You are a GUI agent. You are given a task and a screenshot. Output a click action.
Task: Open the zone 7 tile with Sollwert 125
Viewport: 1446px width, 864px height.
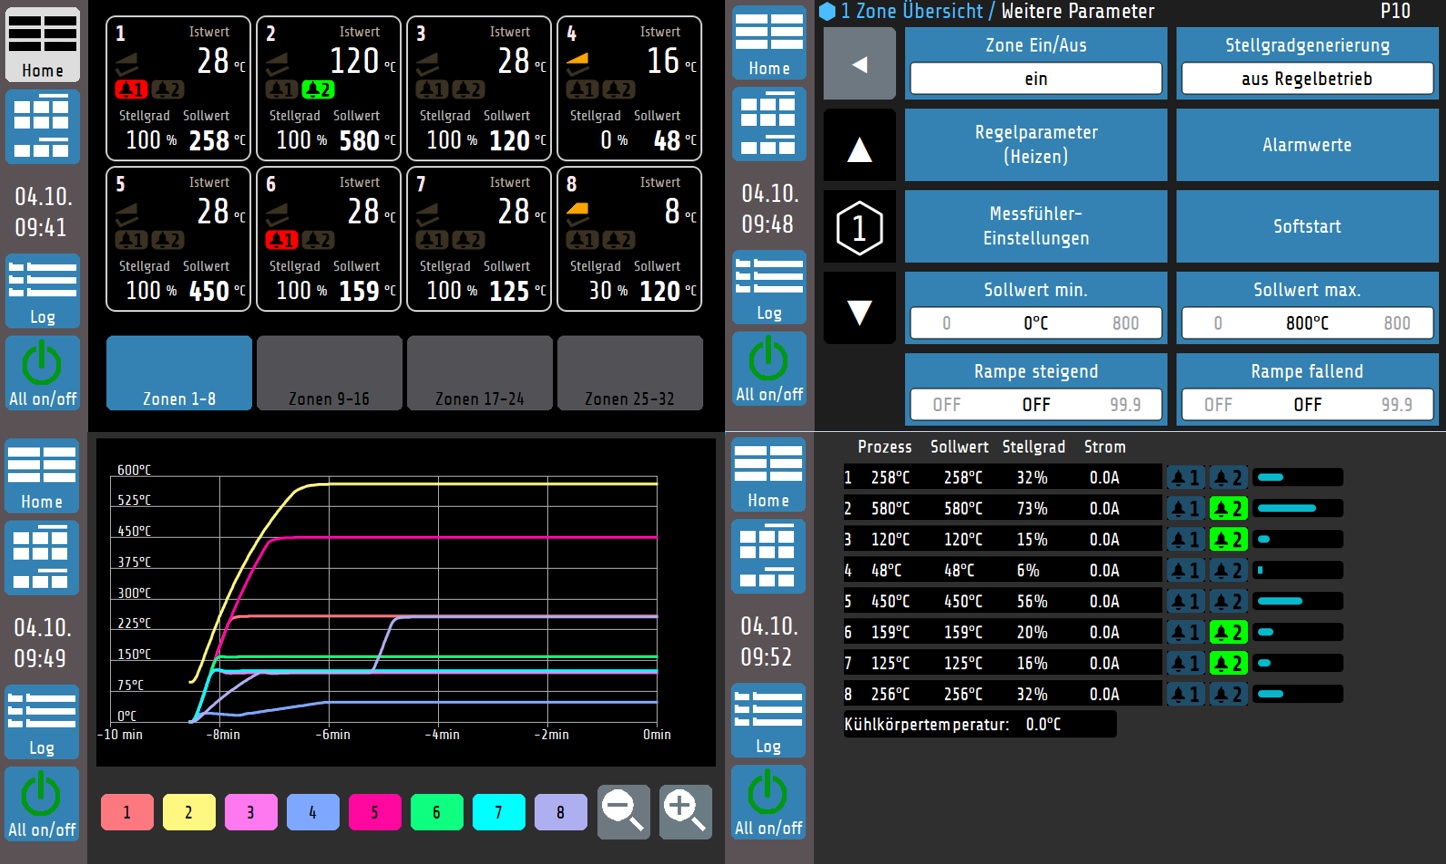click(479, 239)
